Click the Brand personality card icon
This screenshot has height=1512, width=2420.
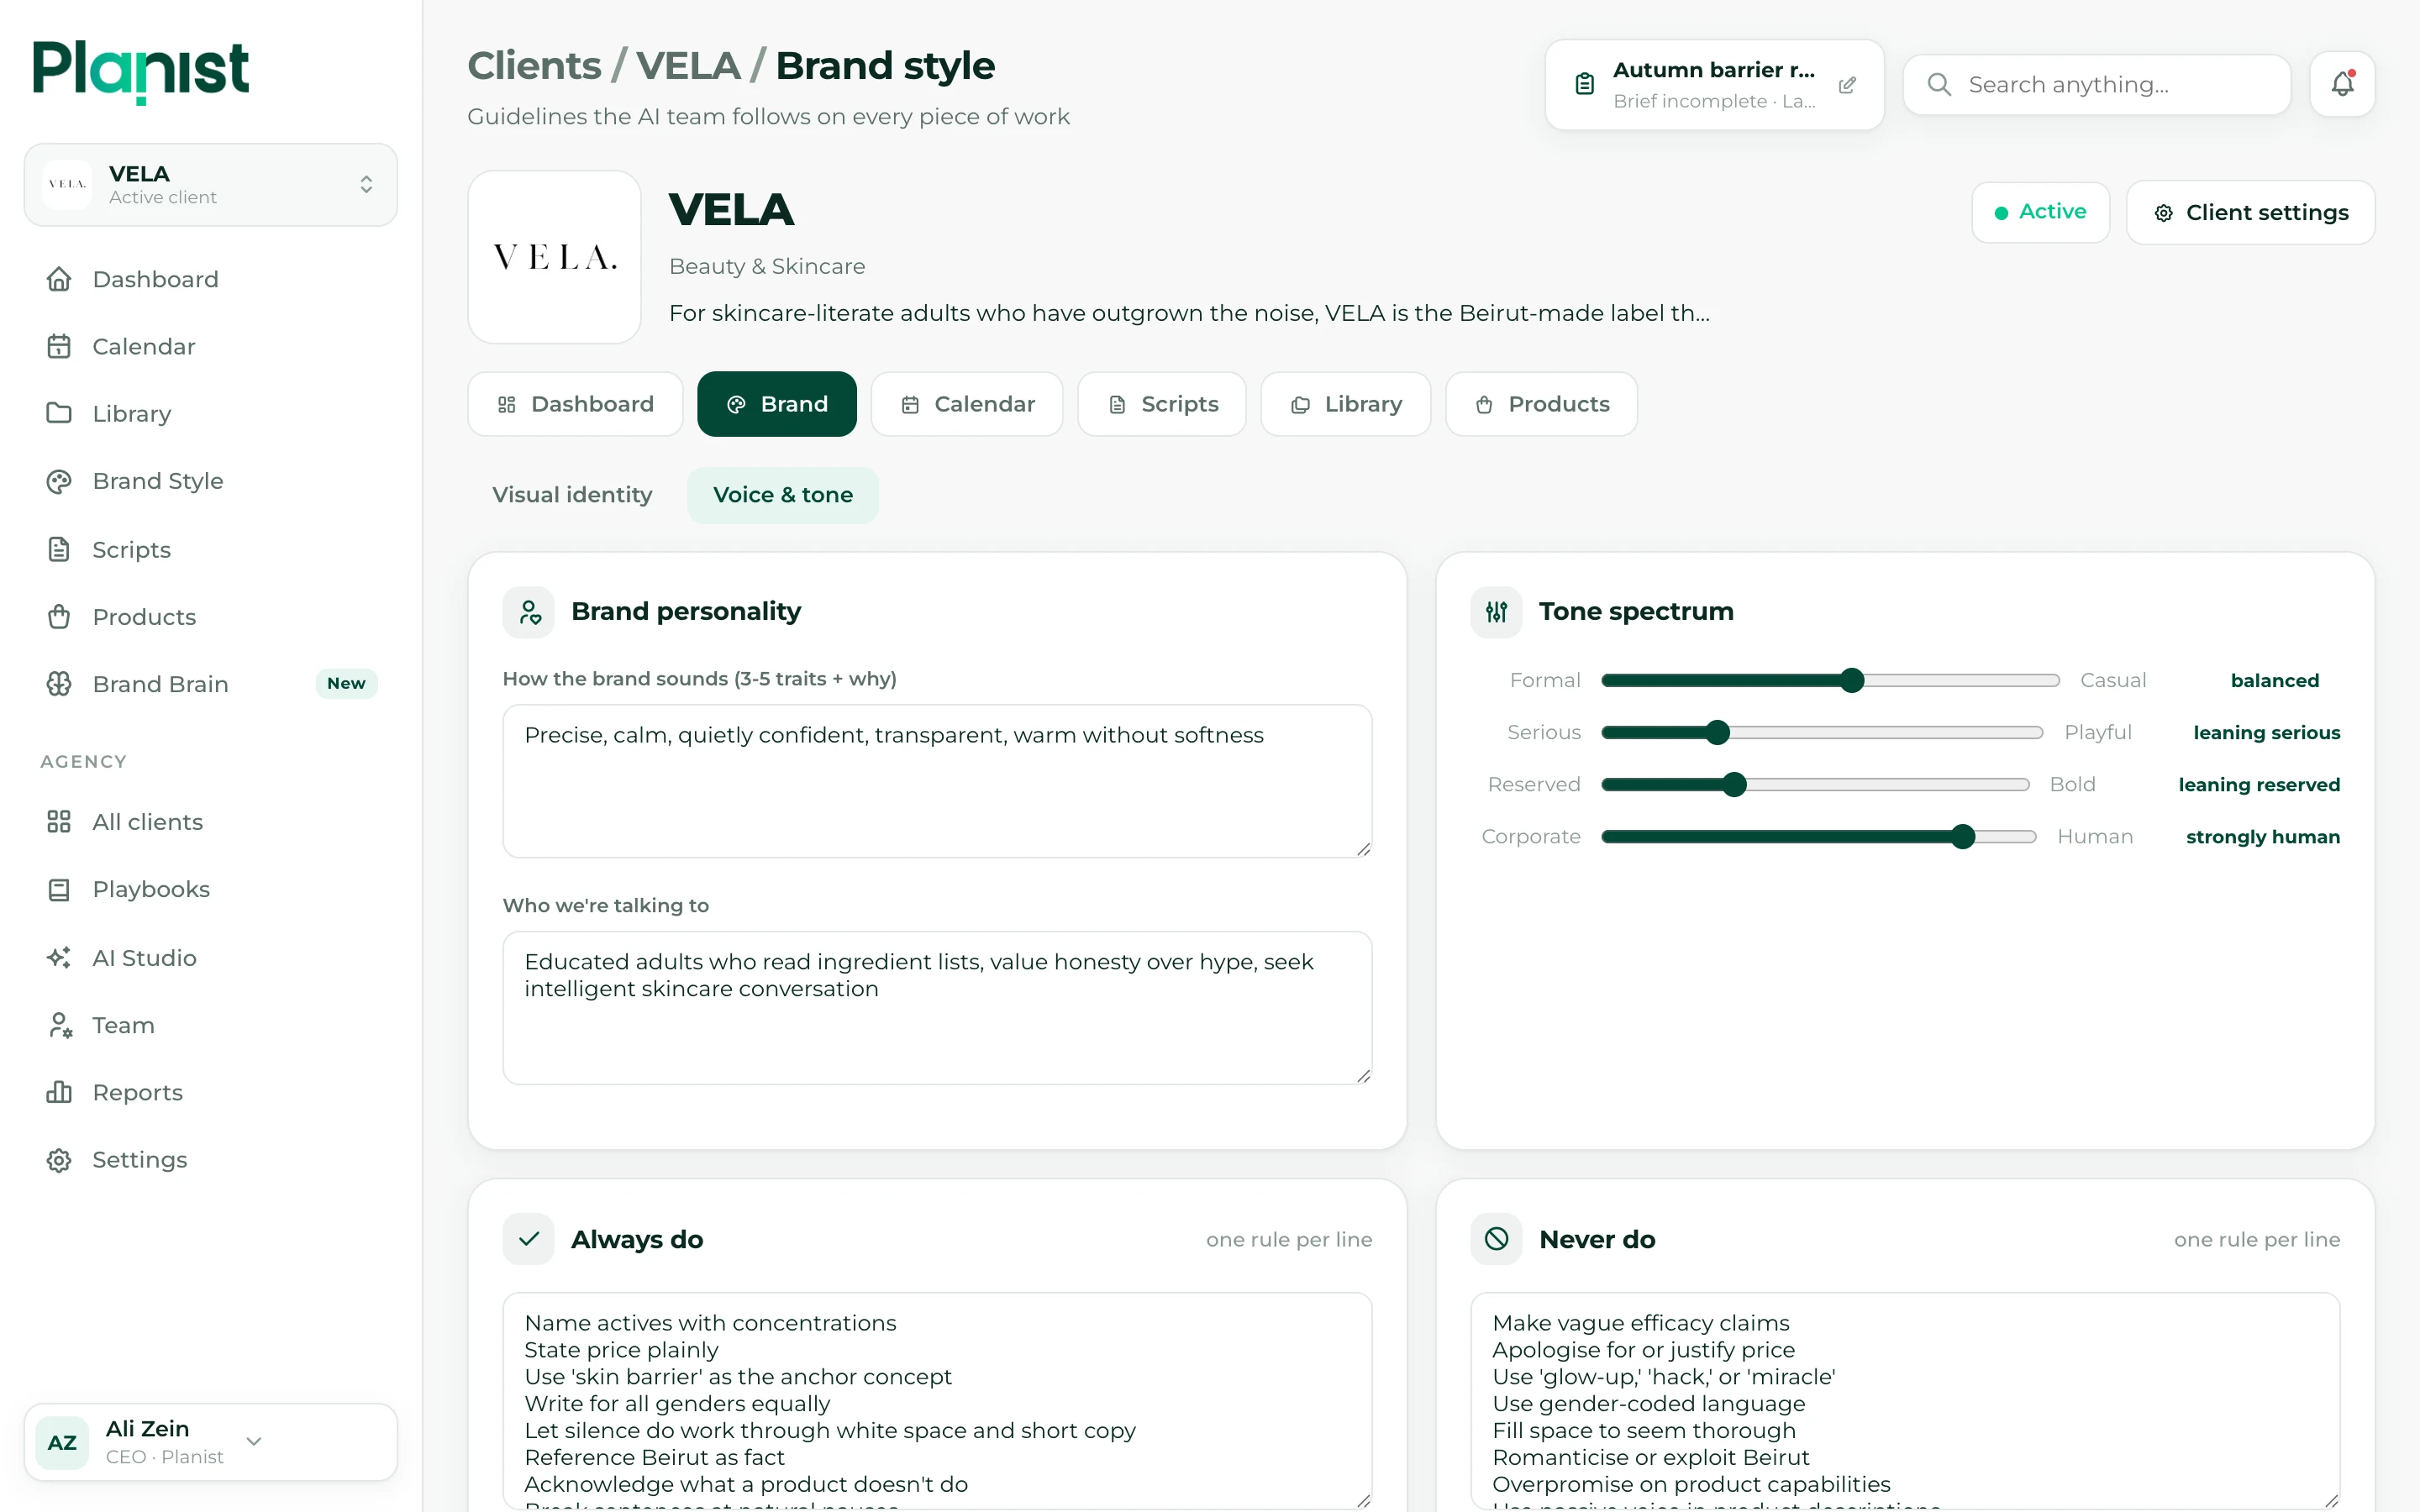click(529, 611)
